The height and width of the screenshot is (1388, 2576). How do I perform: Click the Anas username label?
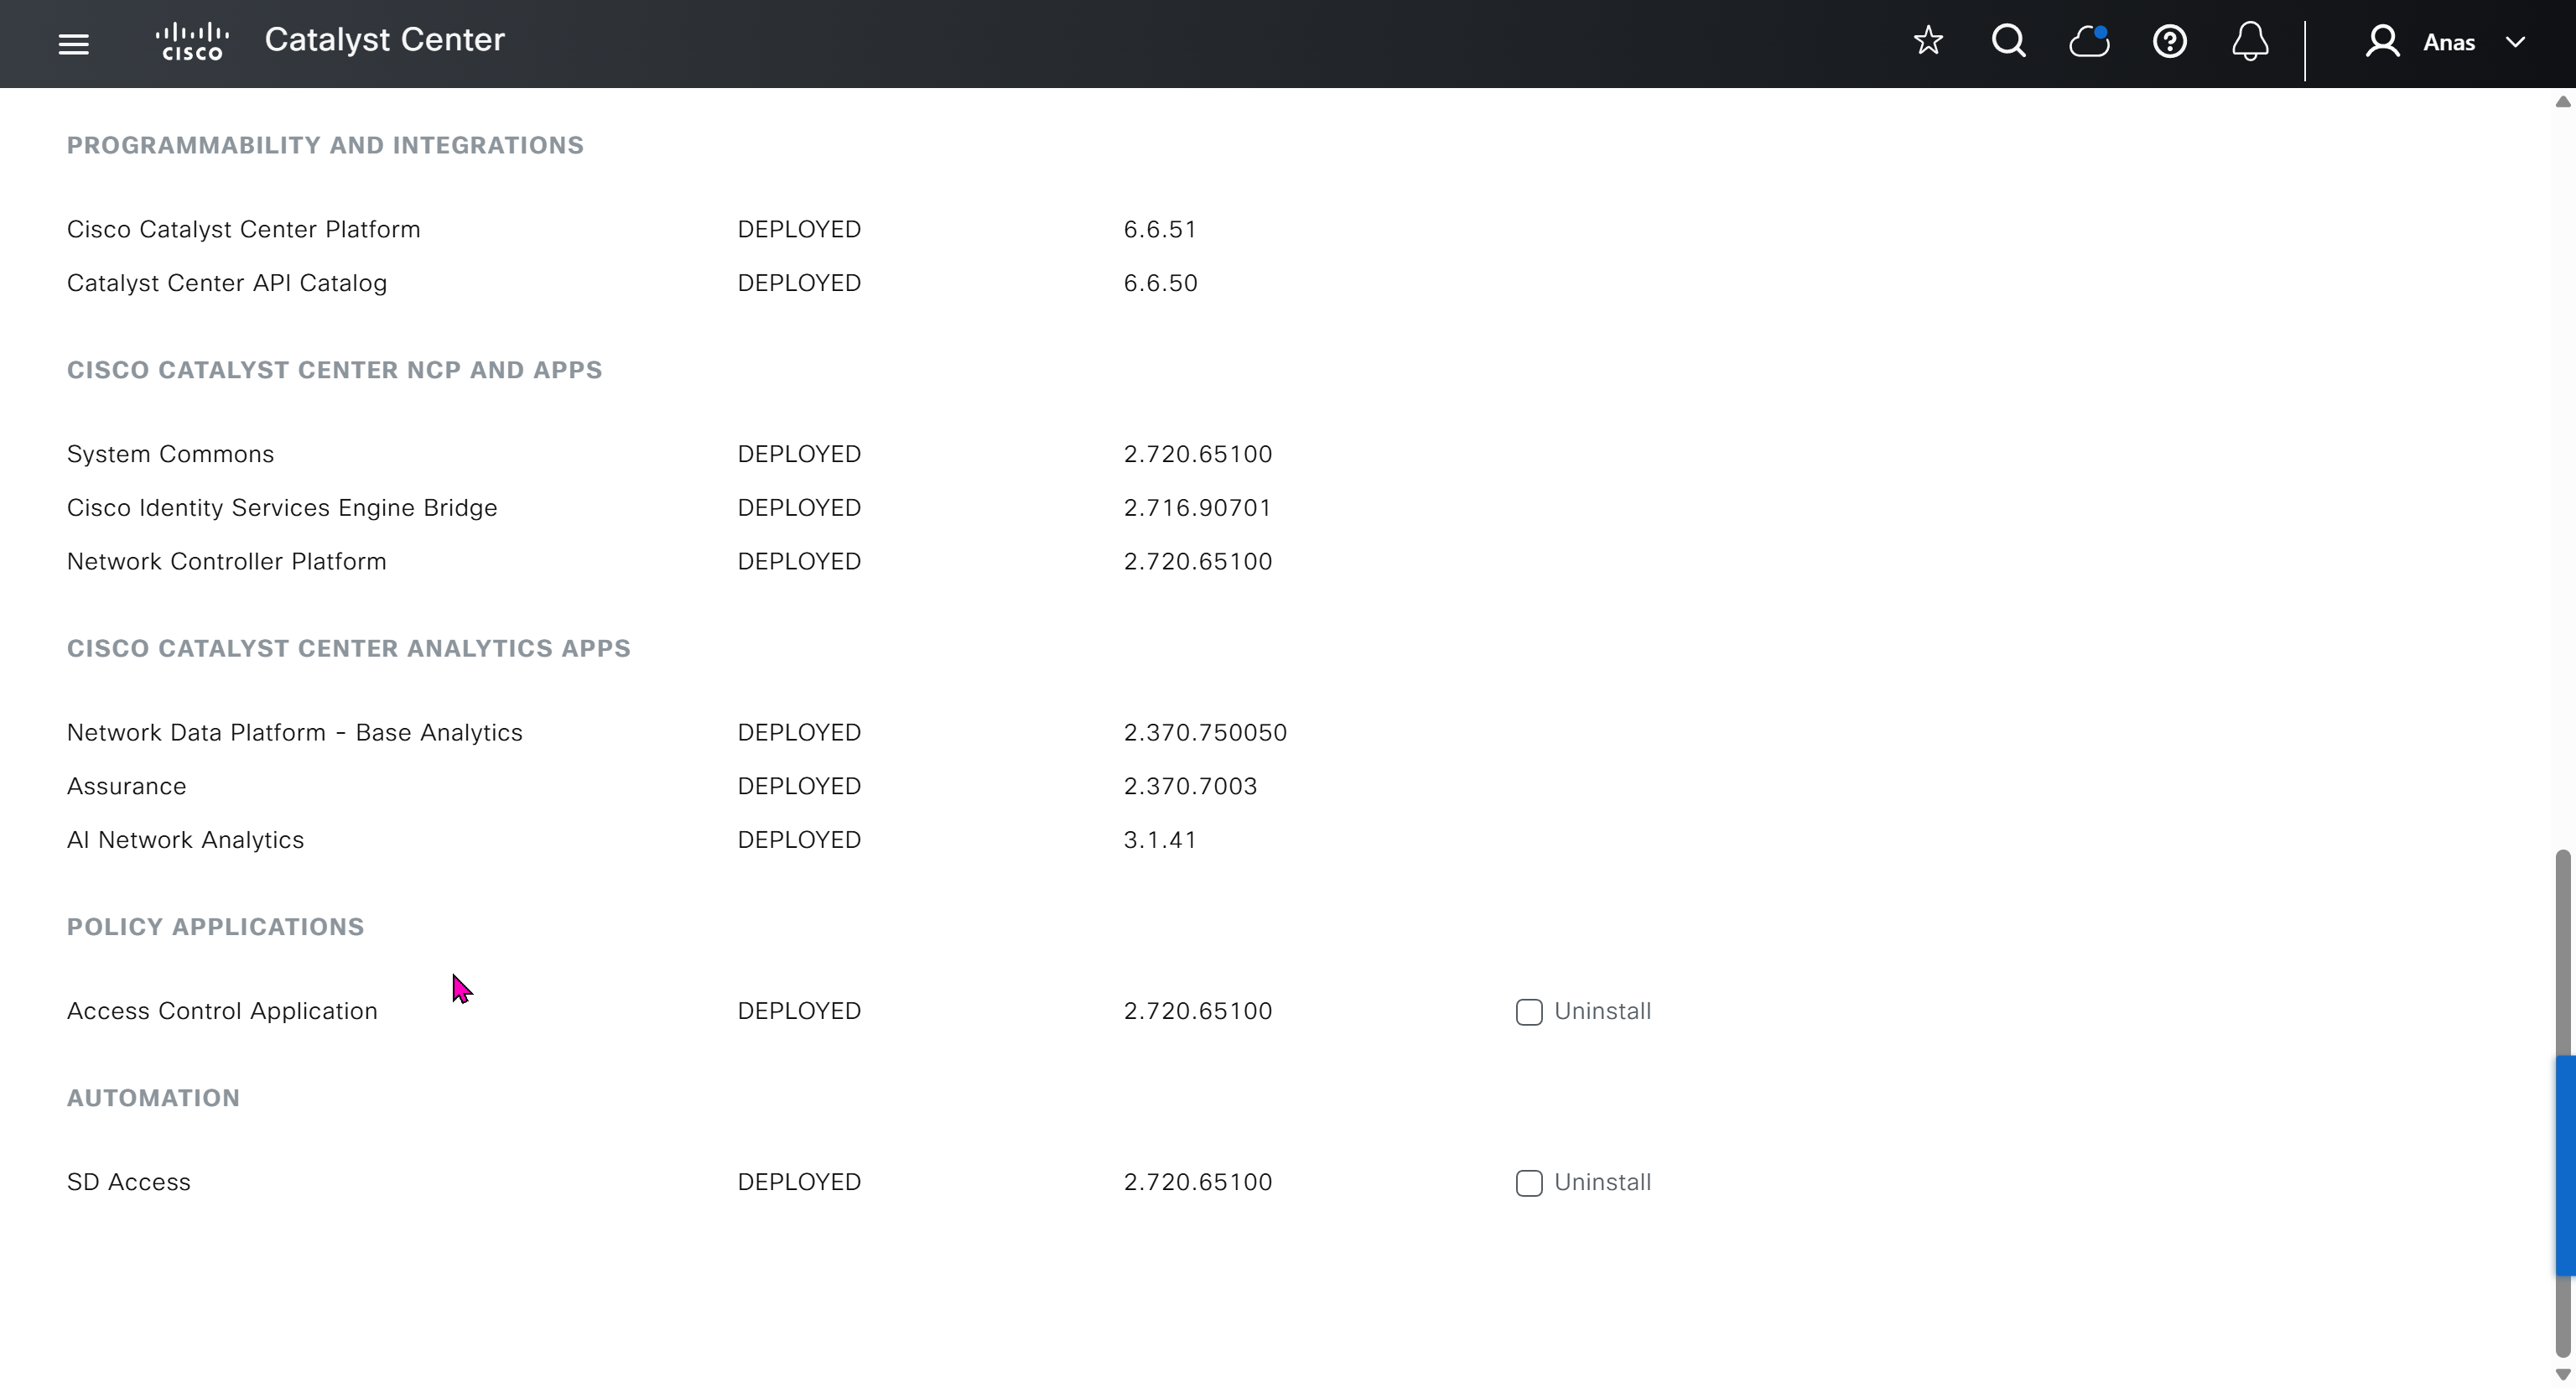click(x=2448, y=42)
